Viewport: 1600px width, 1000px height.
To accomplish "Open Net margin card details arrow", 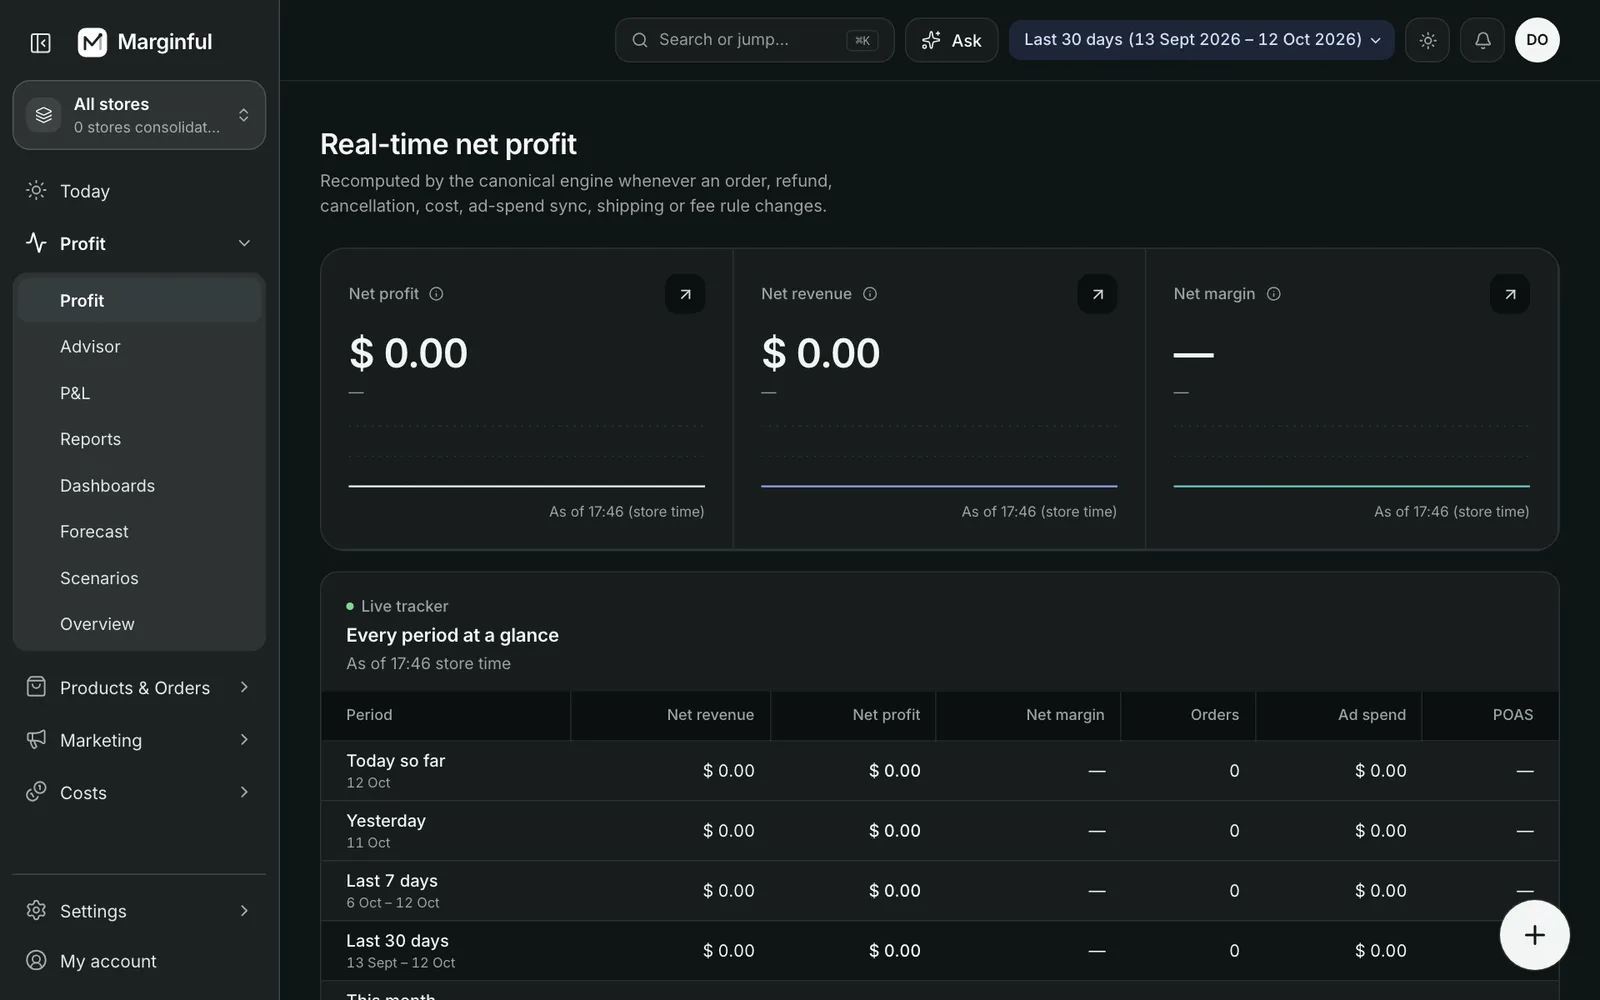I will tap(1510, 294).
